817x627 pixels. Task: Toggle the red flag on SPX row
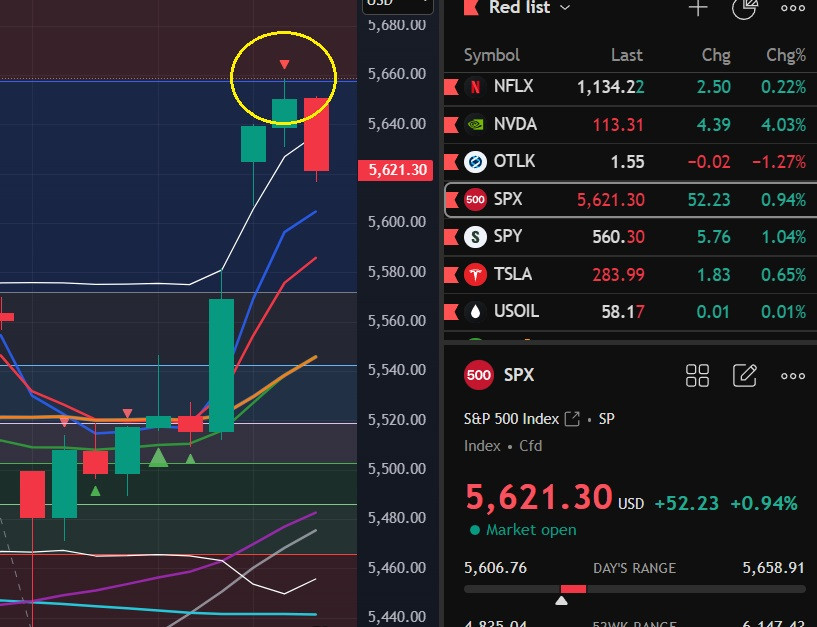(452, 200)
